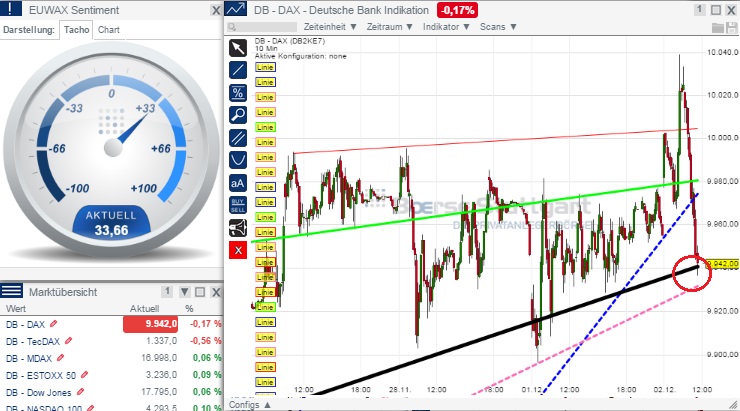Viewport: 740px width, 411px height.
Task: Click the needle of the sentiment gauge
Action: click(x=132, y=129)
